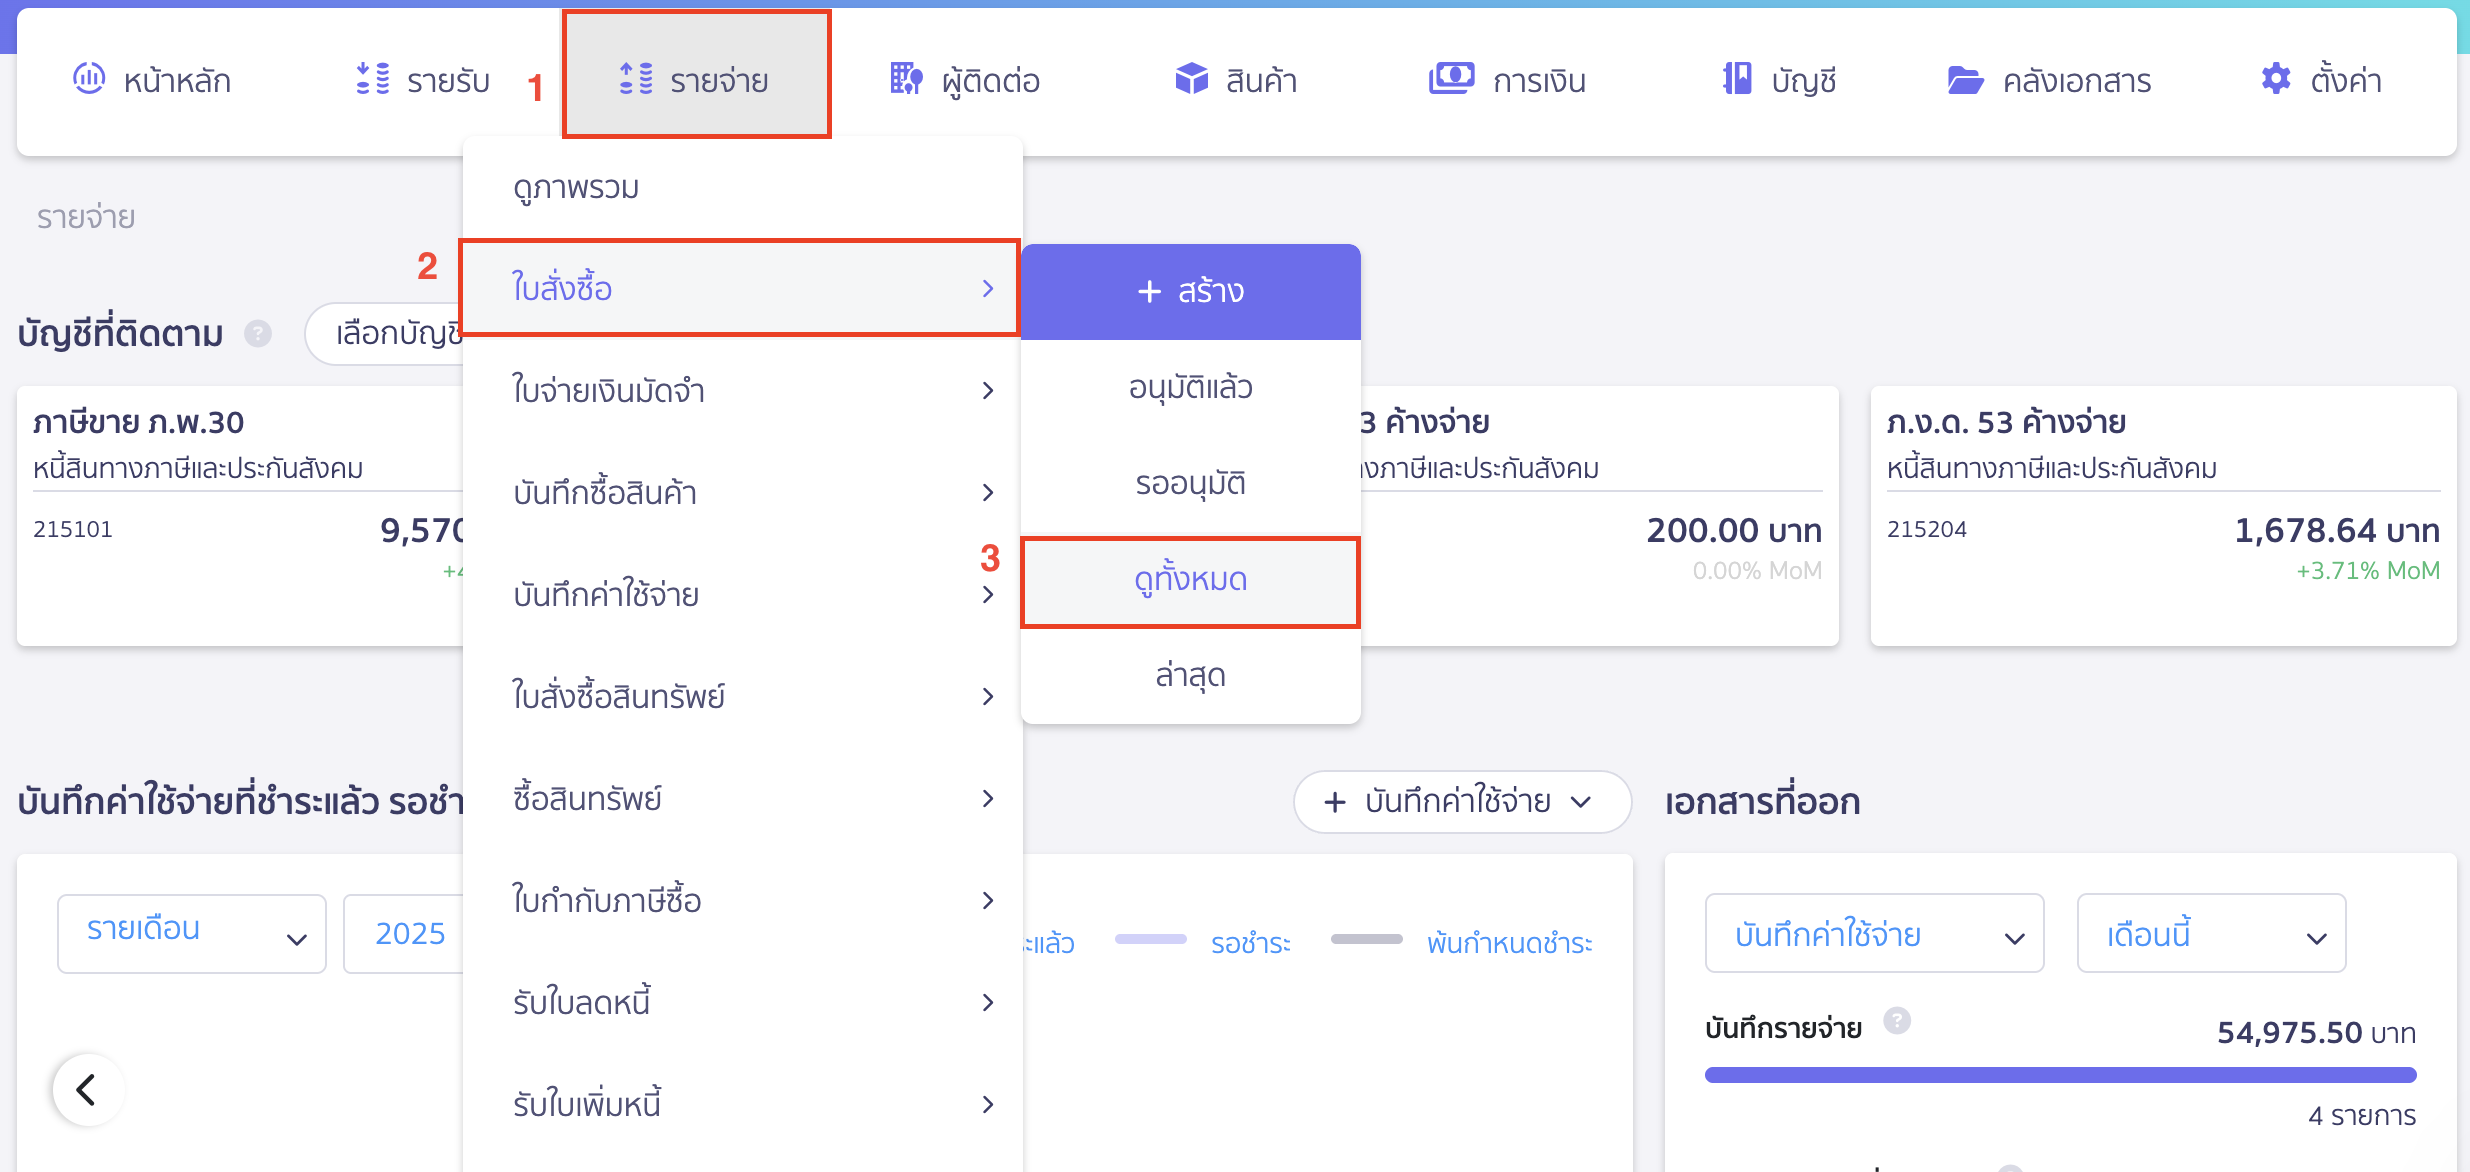Open the 2025 year selector
2470x1172 pixels.
tap(404, 933)
